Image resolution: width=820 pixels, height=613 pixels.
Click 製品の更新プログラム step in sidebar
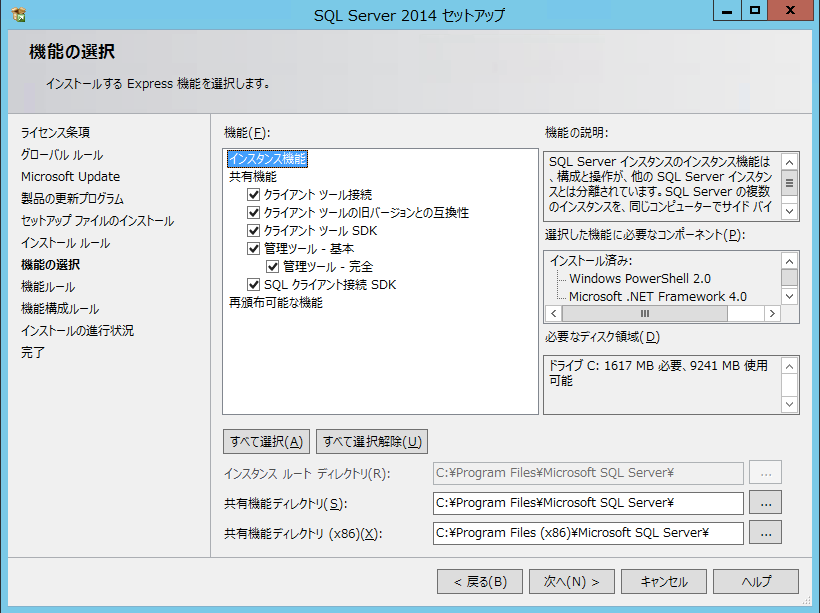coord(72,199)
